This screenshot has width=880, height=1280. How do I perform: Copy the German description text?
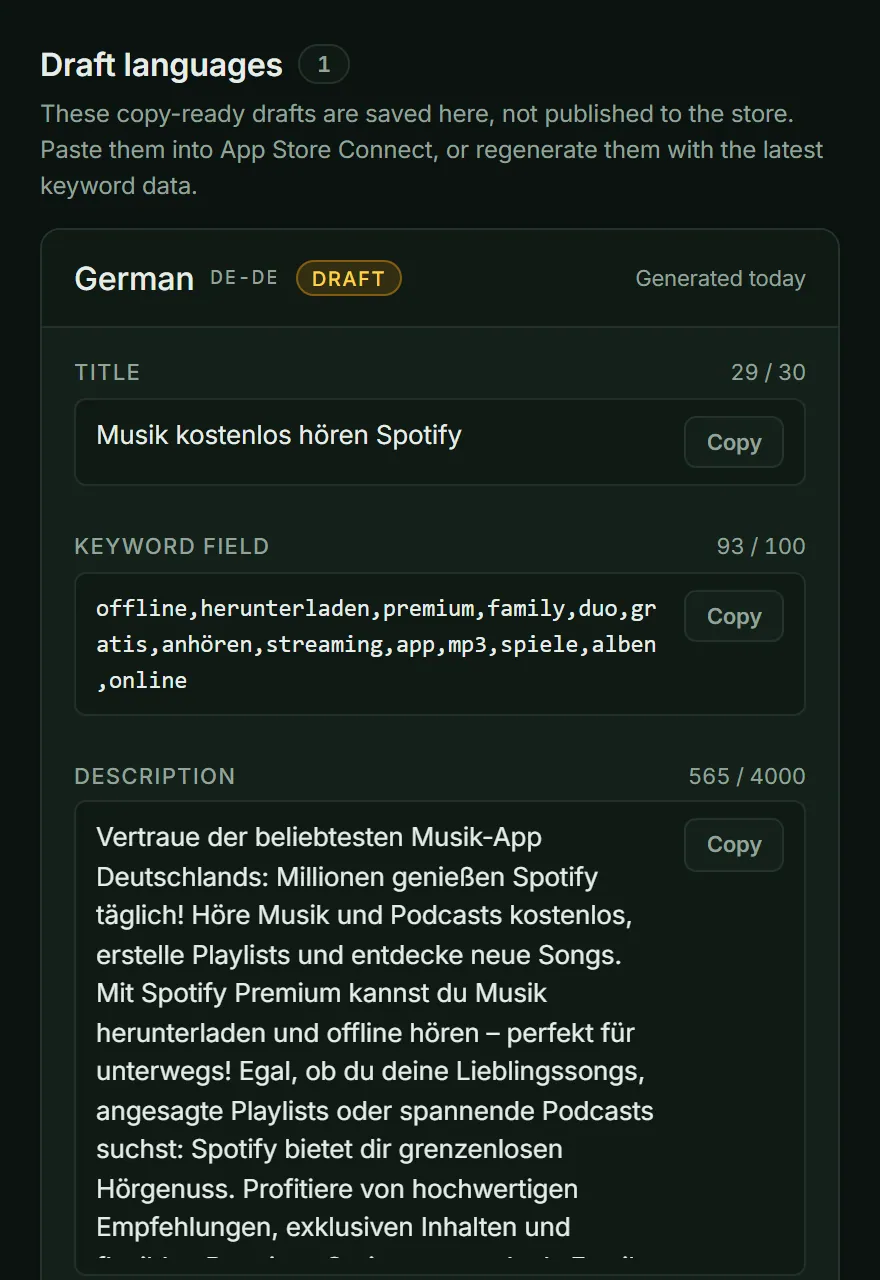(x=734, y=844)
